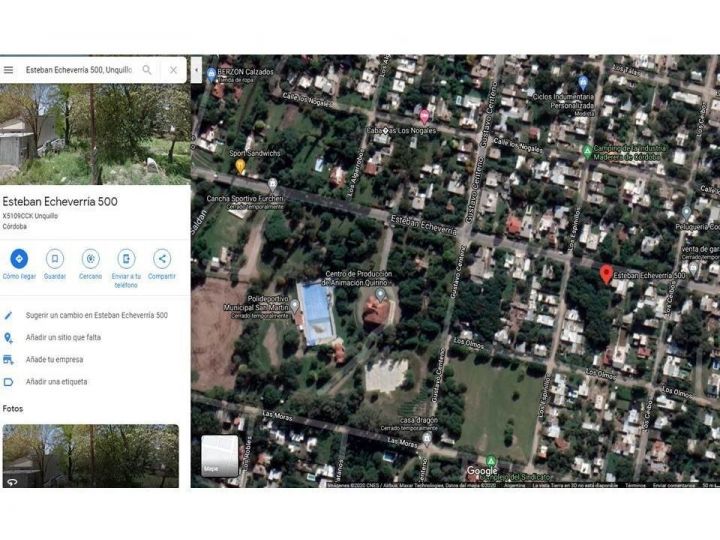Viewport: 720px width, 540px height.
Task: Click the Polideportivo Municipal San Martín marker
Action: click(x=295, y=305)
